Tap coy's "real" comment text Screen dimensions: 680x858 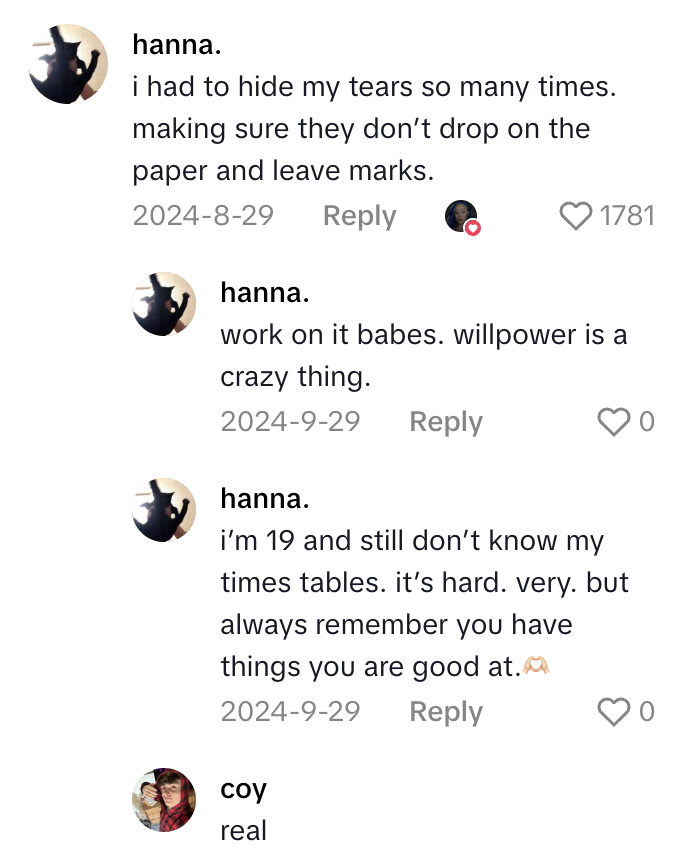pos(243,831)
